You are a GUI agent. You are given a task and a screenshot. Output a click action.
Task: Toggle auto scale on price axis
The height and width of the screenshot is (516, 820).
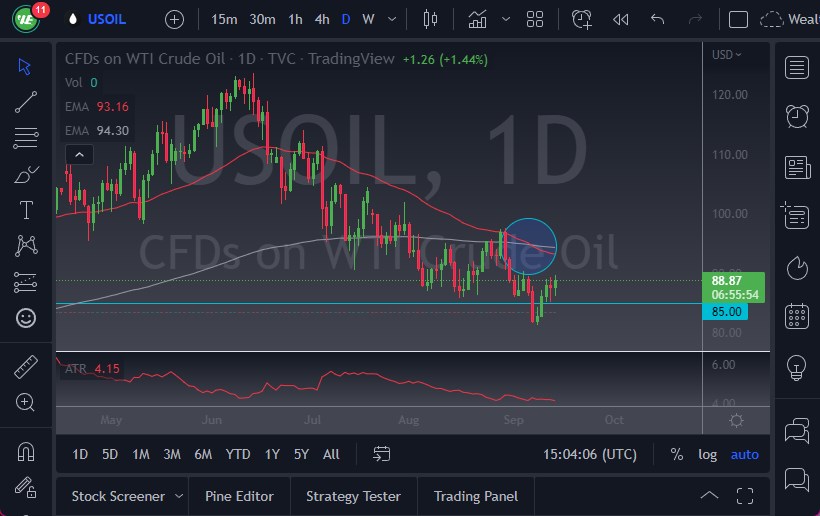[745, 454]
